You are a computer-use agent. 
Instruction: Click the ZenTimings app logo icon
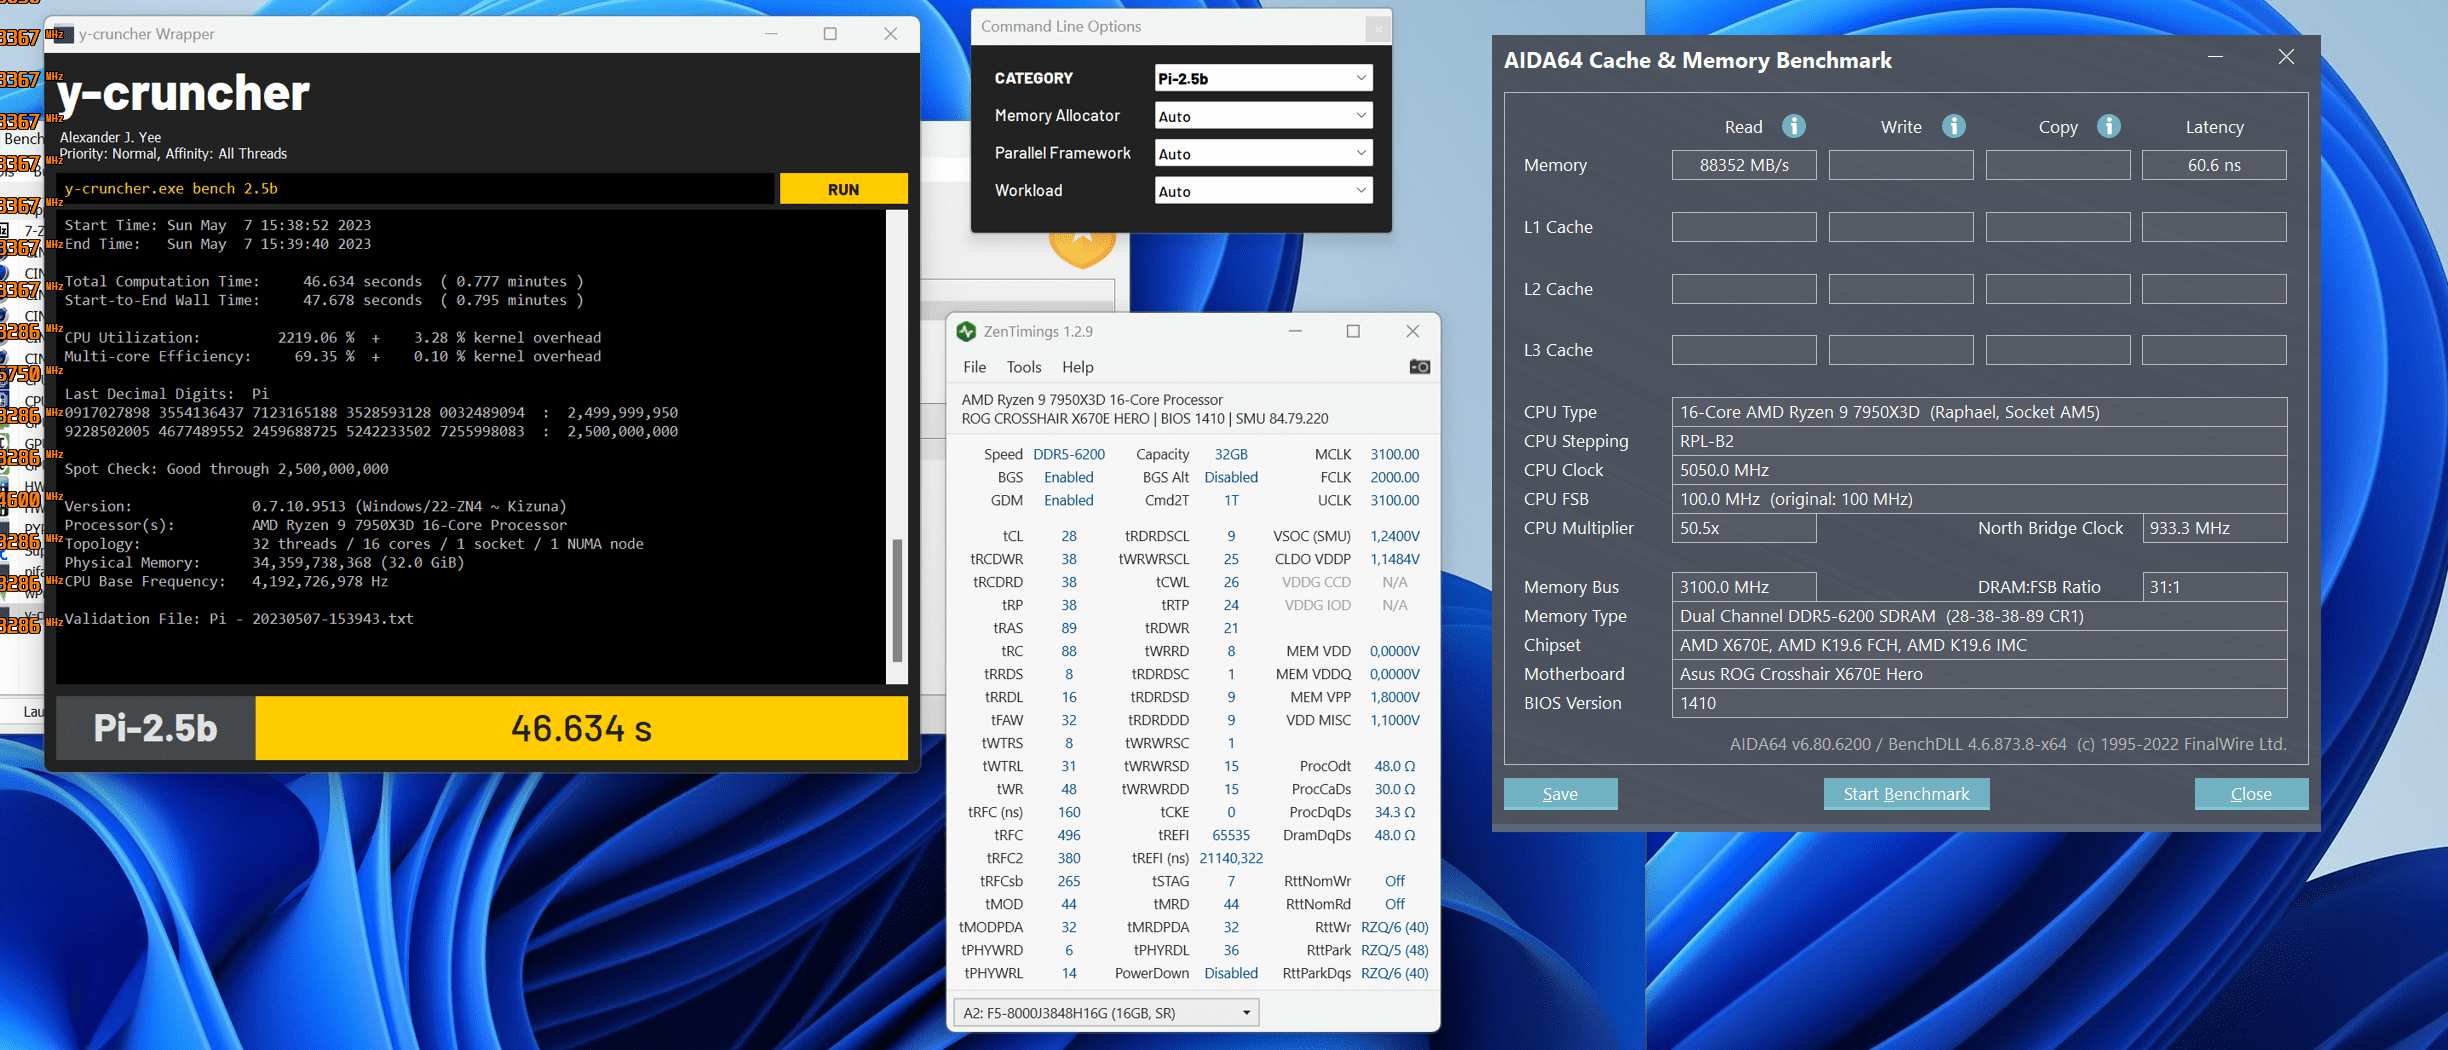point(966,331)
